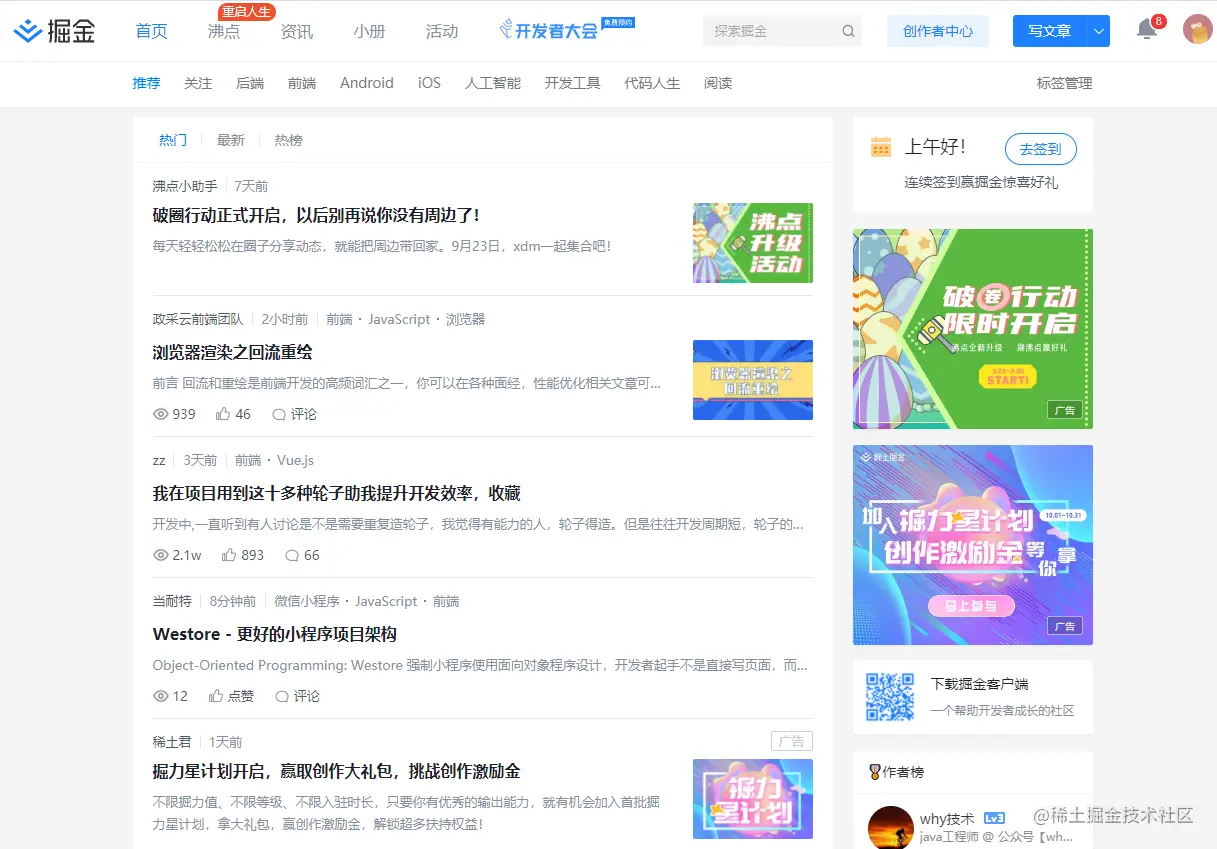The image size is (1217, 849).
Task: Click the Juejin logo
Action: (x=54, y=31)
